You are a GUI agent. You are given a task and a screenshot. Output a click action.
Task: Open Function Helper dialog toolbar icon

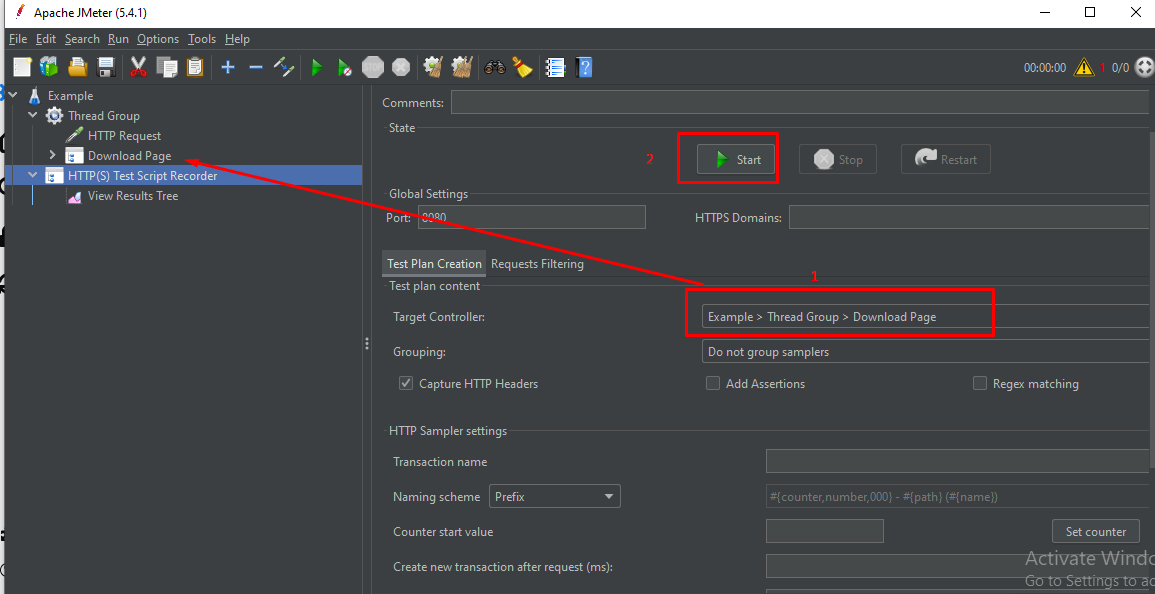click(x=555, y=68)
